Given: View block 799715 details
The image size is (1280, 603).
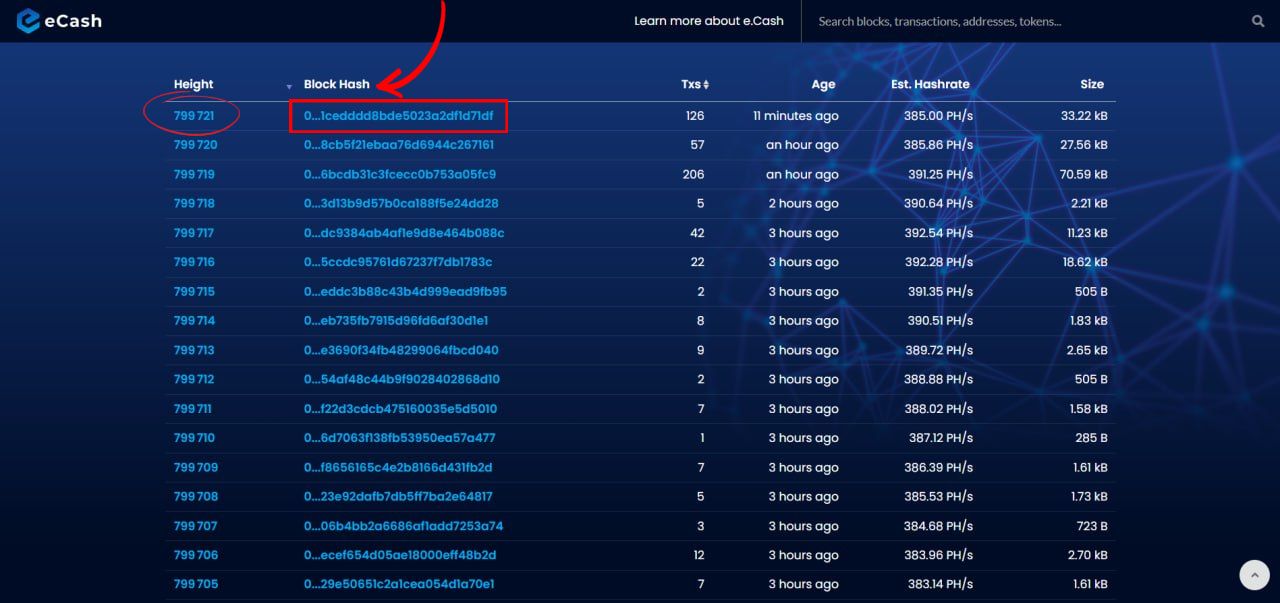Looking at the screenshot, I should tap(194, 292).
